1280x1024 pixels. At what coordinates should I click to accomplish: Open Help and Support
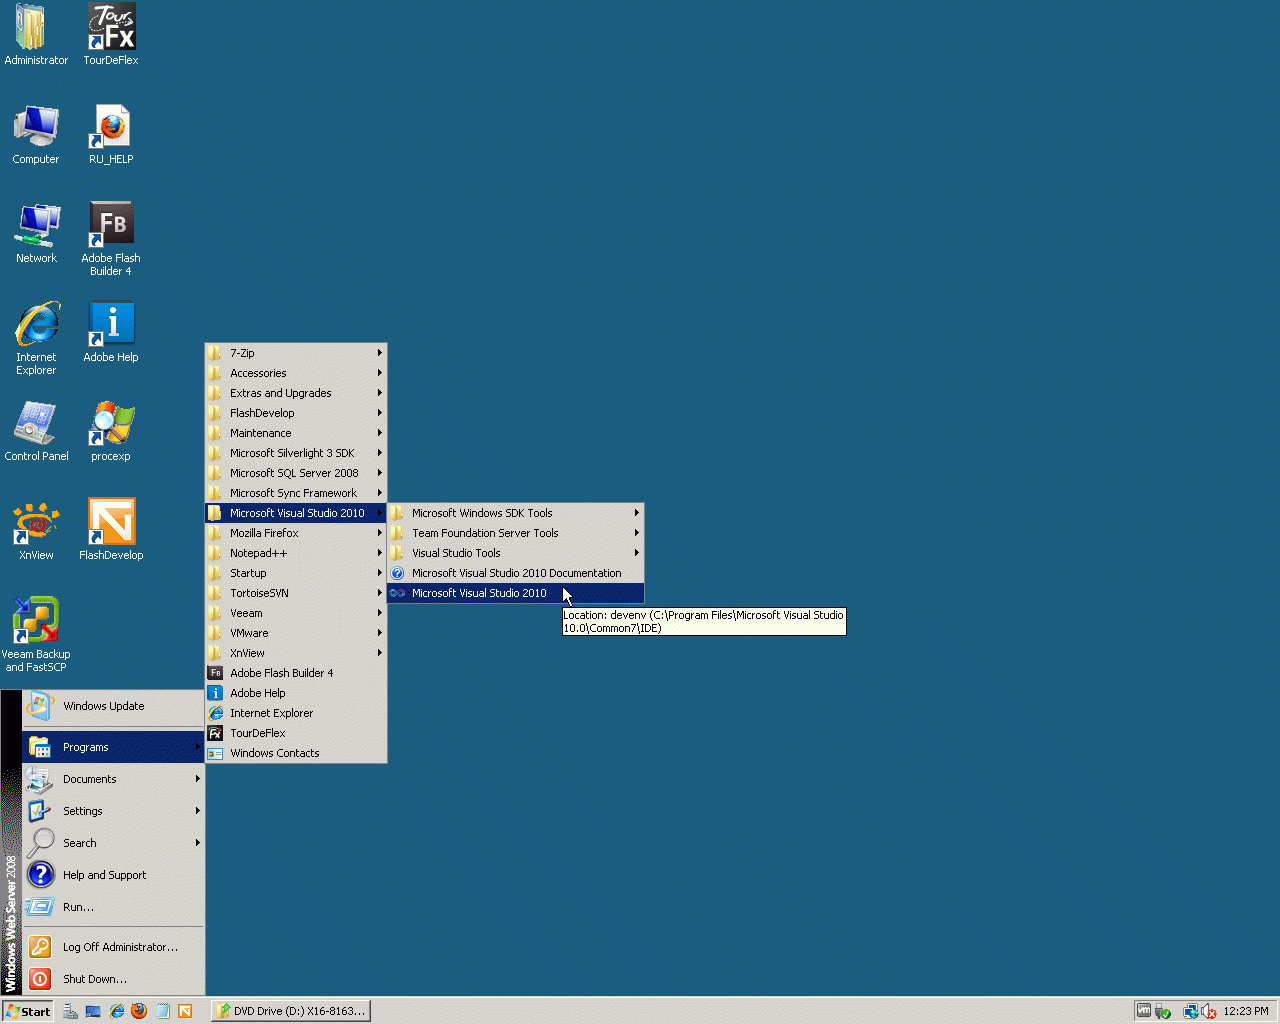pyautogui.click(x=113, y=875)
